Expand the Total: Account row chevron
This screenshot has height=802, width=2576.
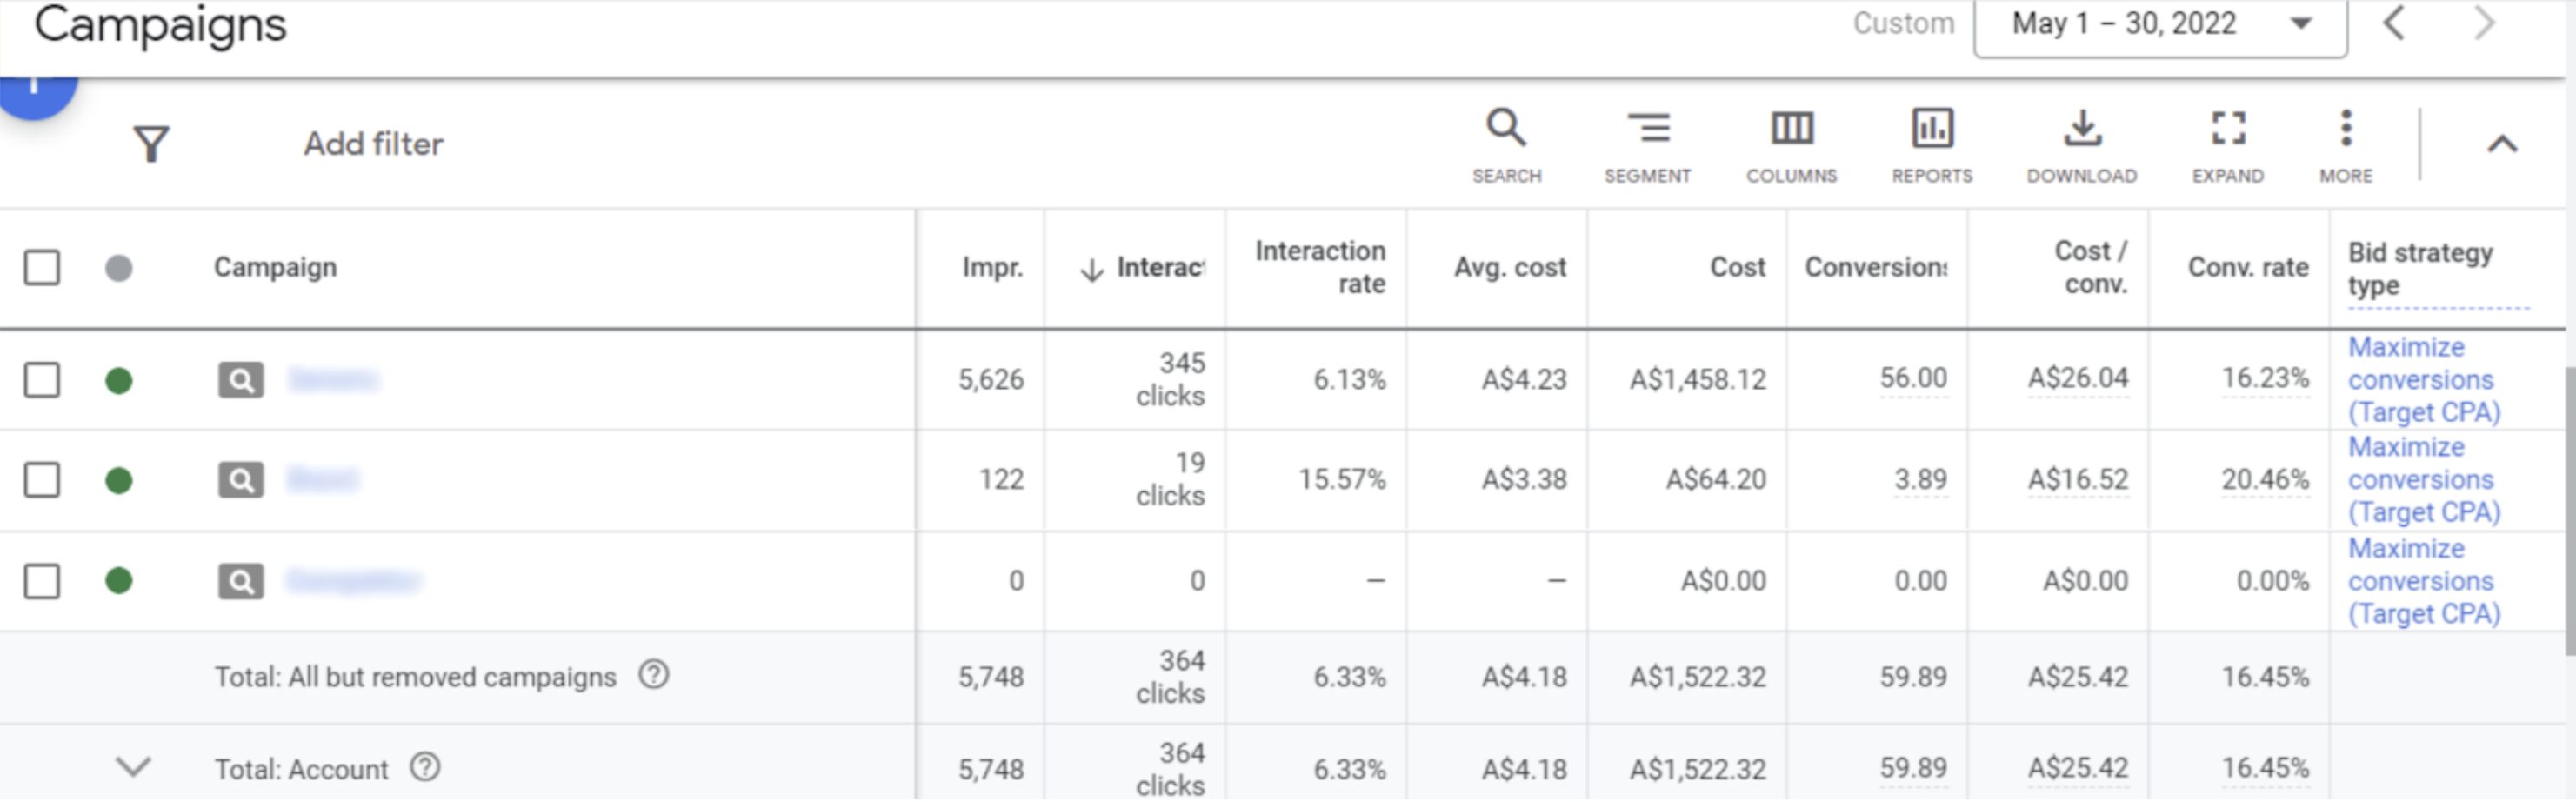(133, 767)
